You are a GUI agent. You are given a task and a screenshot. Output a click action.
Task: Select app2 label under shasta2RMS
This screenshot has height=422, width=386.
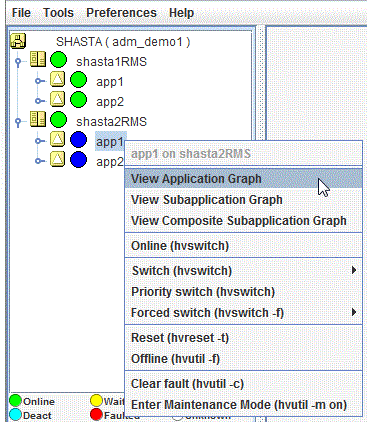(110, 162)
